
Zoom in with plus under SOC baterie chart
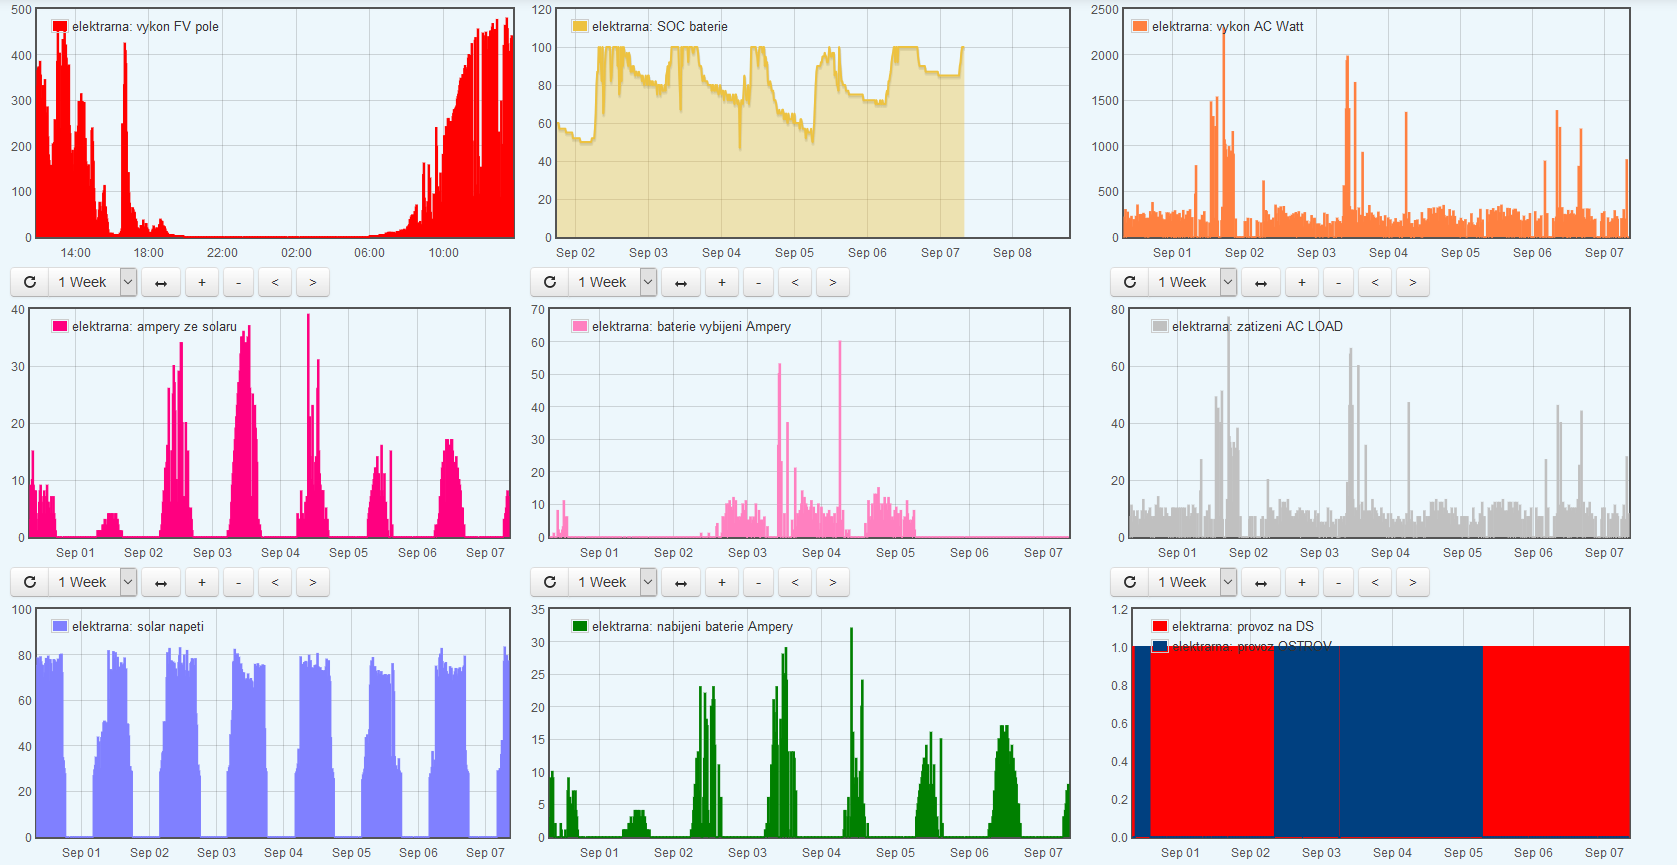click(x=722, y=282)
